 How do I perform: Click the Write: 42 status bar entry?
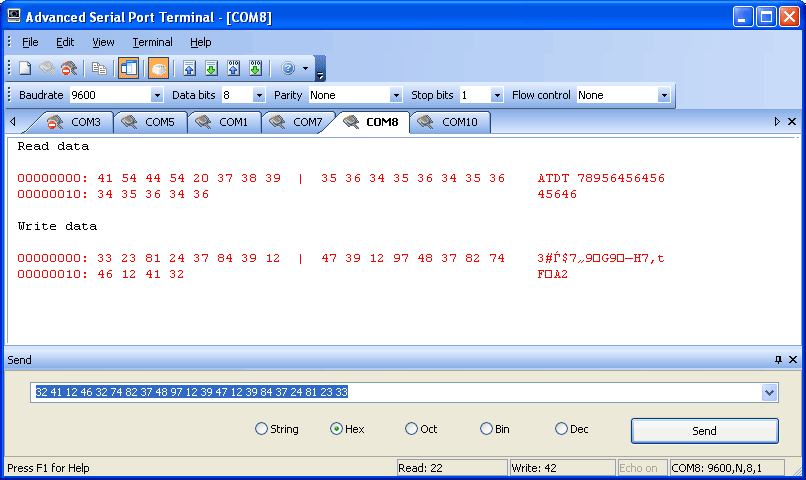562,468
